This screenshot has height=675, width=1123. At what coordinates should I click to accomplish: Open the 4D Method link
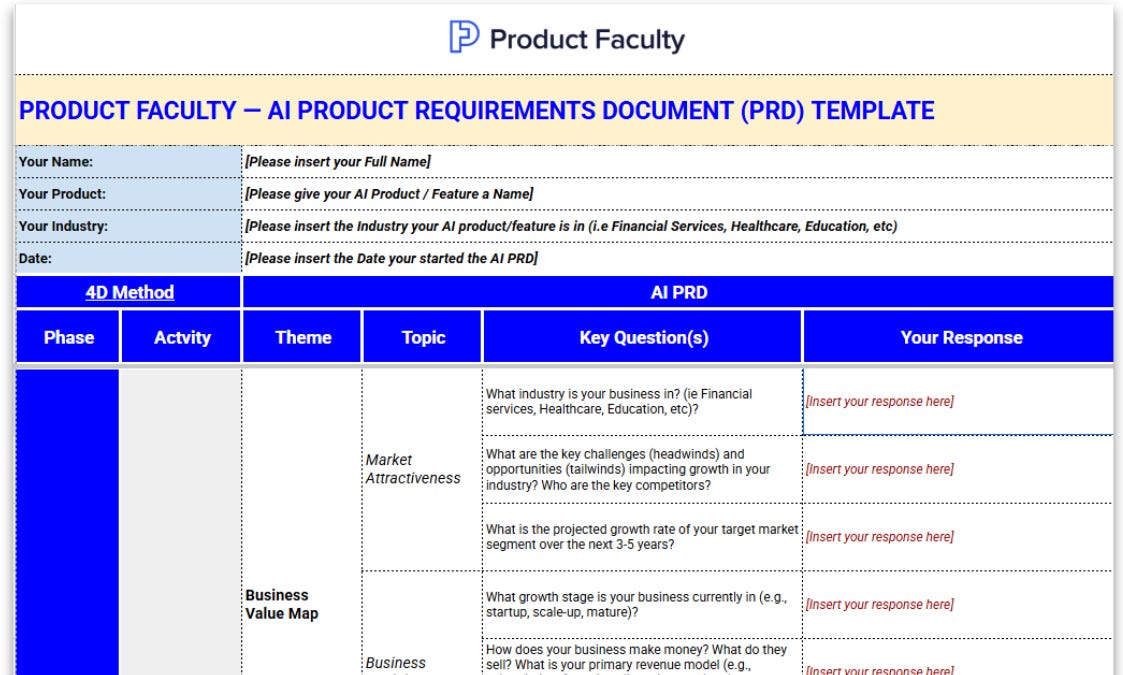click(130, 292)
